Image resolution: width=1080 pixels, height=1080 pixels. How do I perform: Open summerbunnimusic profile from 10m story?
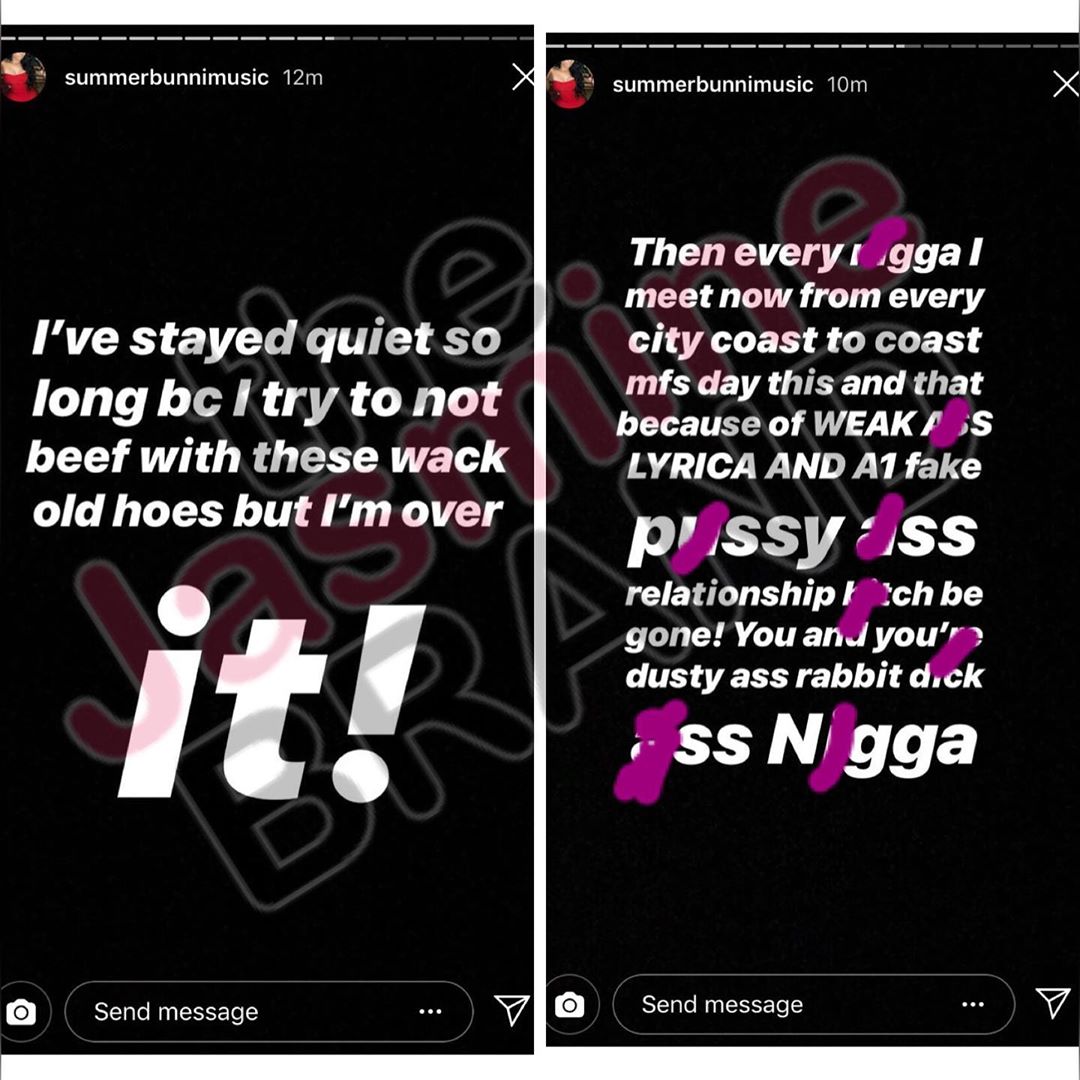[713, 84]
